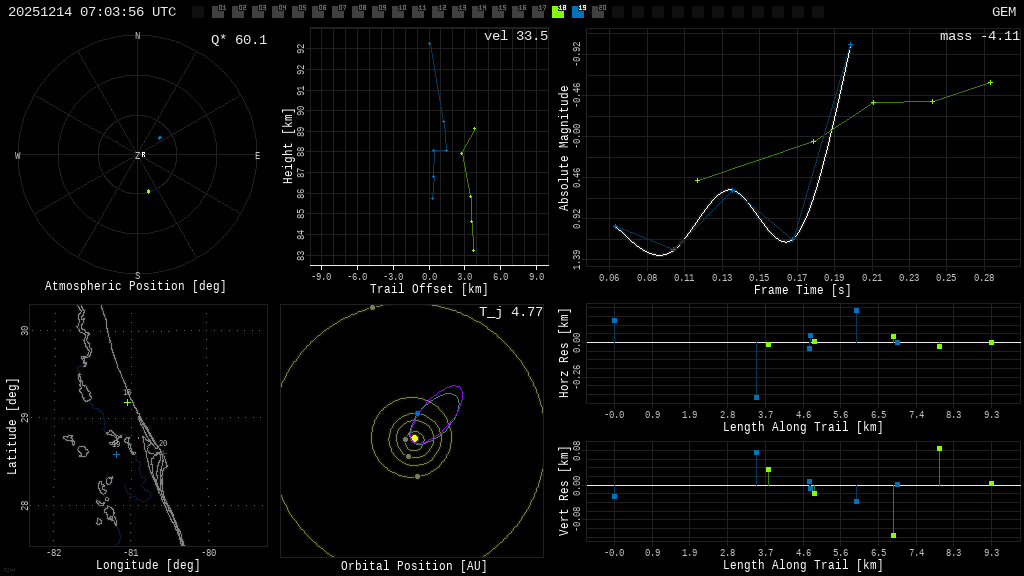Select the blue station 19 indicator
This screenshot has height=576, width=1024.
click(579, 12)
